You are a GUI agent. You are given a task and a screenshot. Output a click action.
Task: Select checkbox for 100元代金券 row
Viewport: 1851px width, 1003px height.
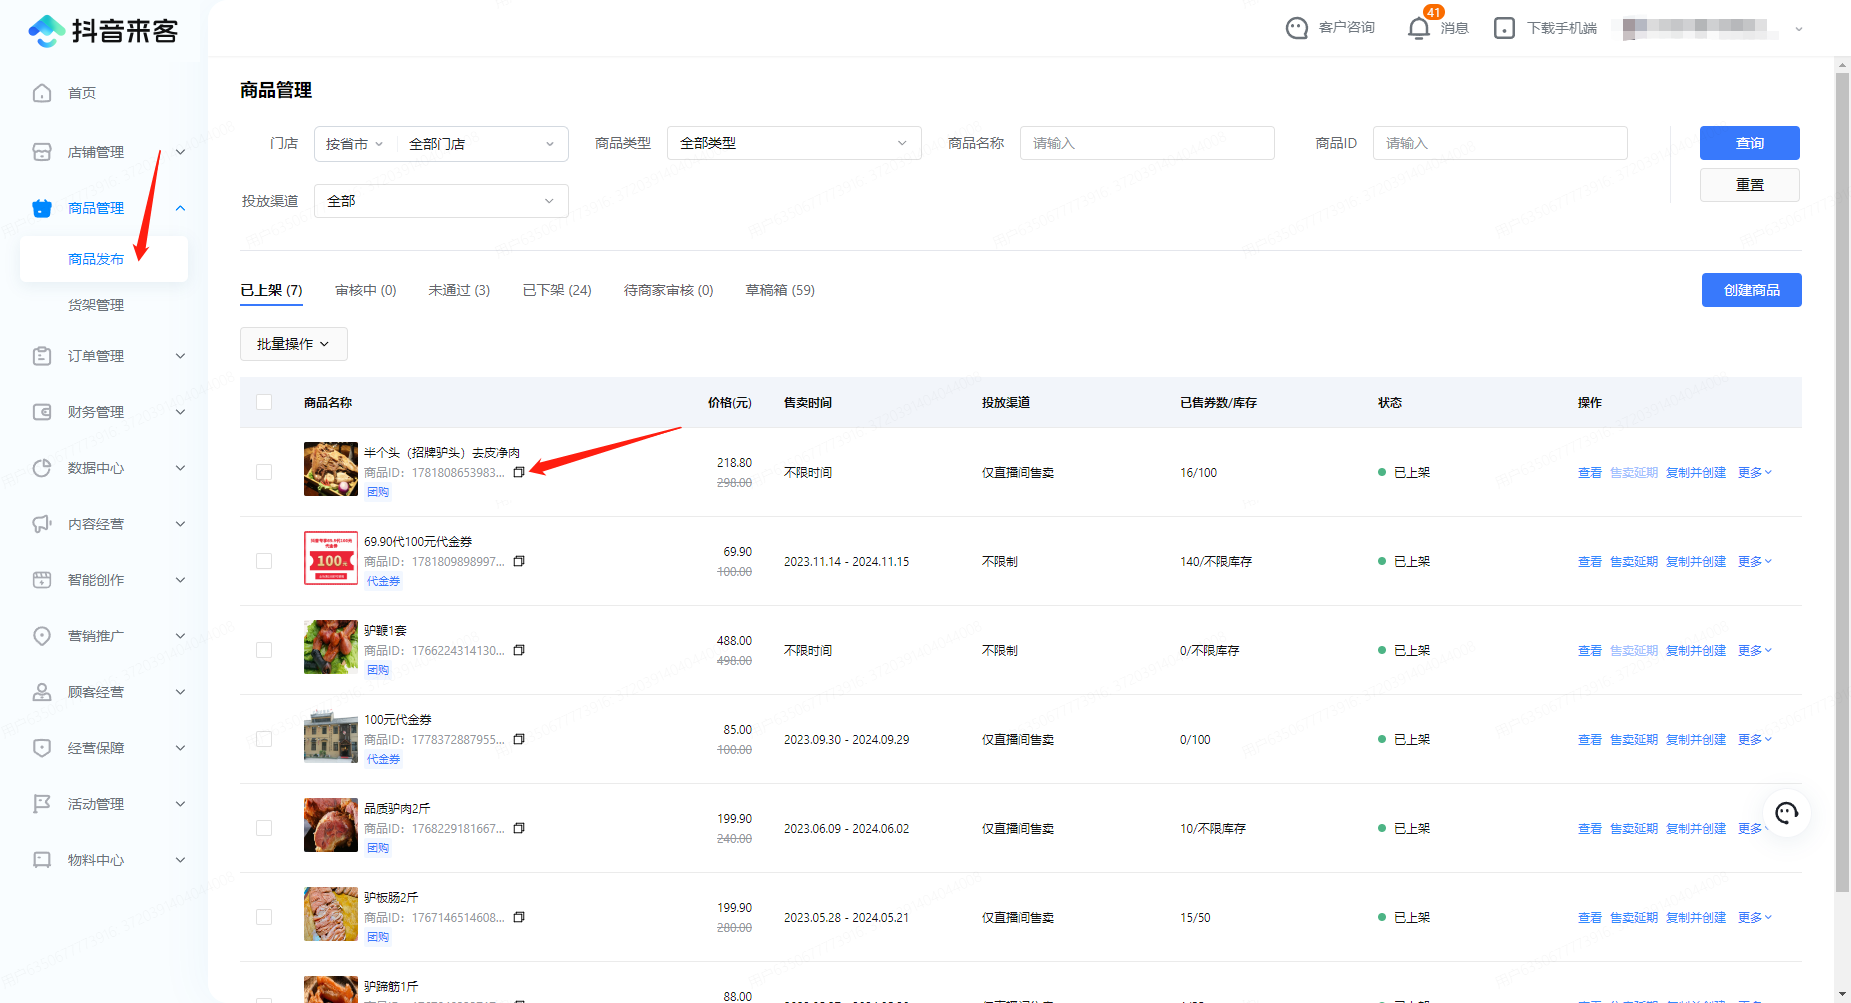264,739
